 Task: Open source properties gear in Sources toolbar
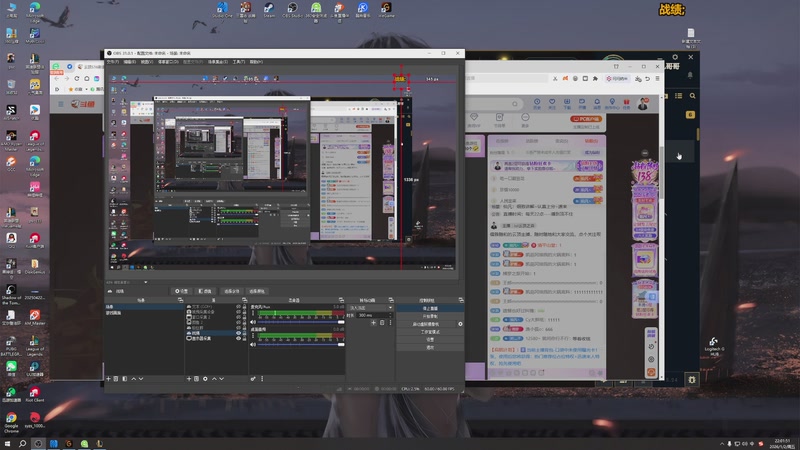click(x=205, y=379)
